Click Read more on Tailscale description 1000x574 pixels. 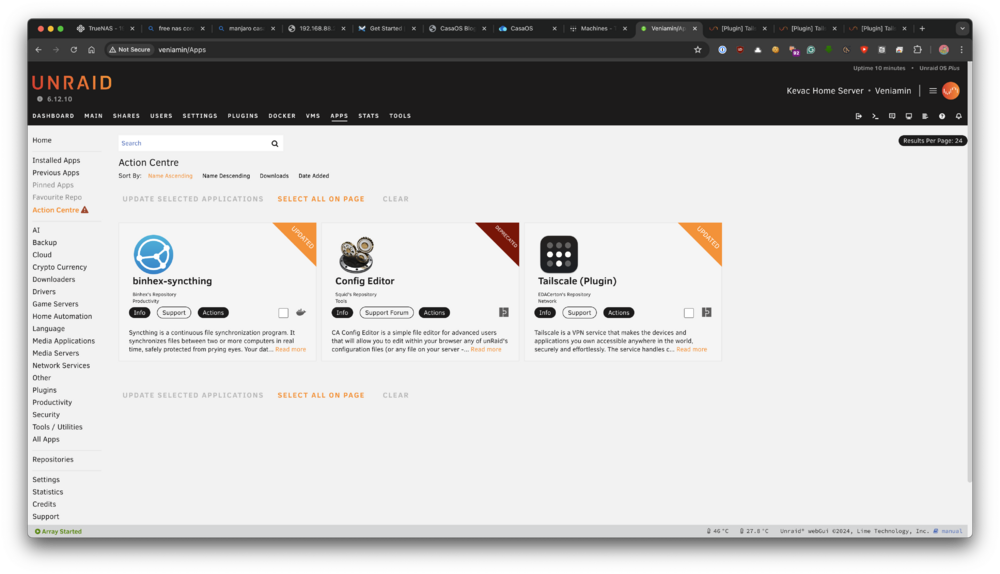point(691,350)
